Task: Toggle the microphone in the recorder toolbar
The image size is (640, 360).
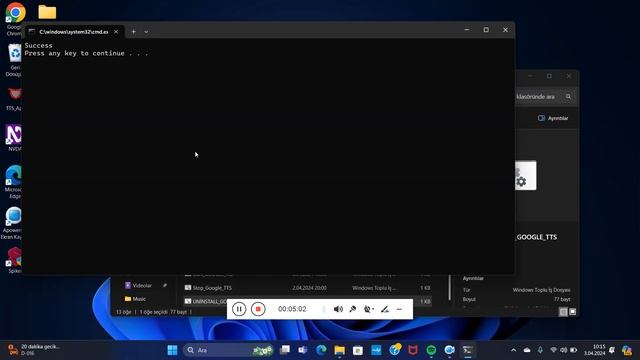Action: pyautogui.click(x=353, y=309)
